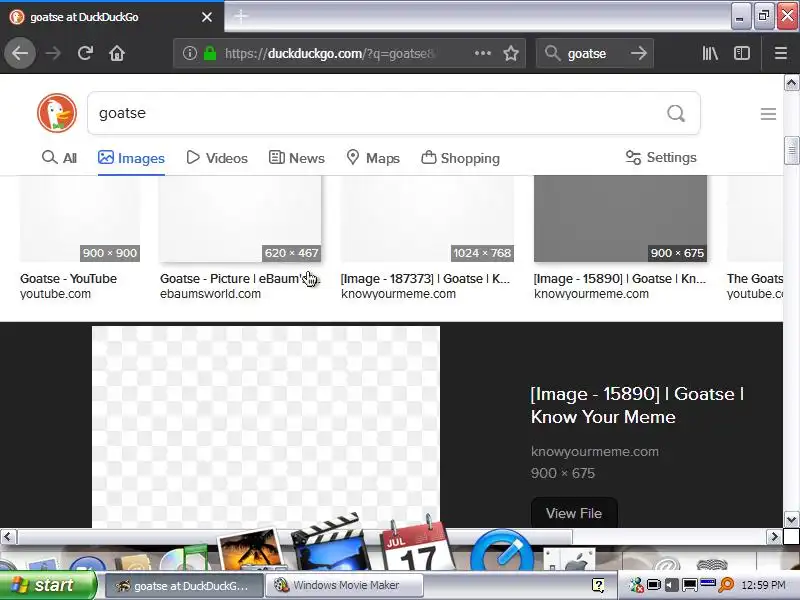Viewport: 800px width, 600px height.
Task: Switch to the Videos tab
Action: click(x=217, y=158)
